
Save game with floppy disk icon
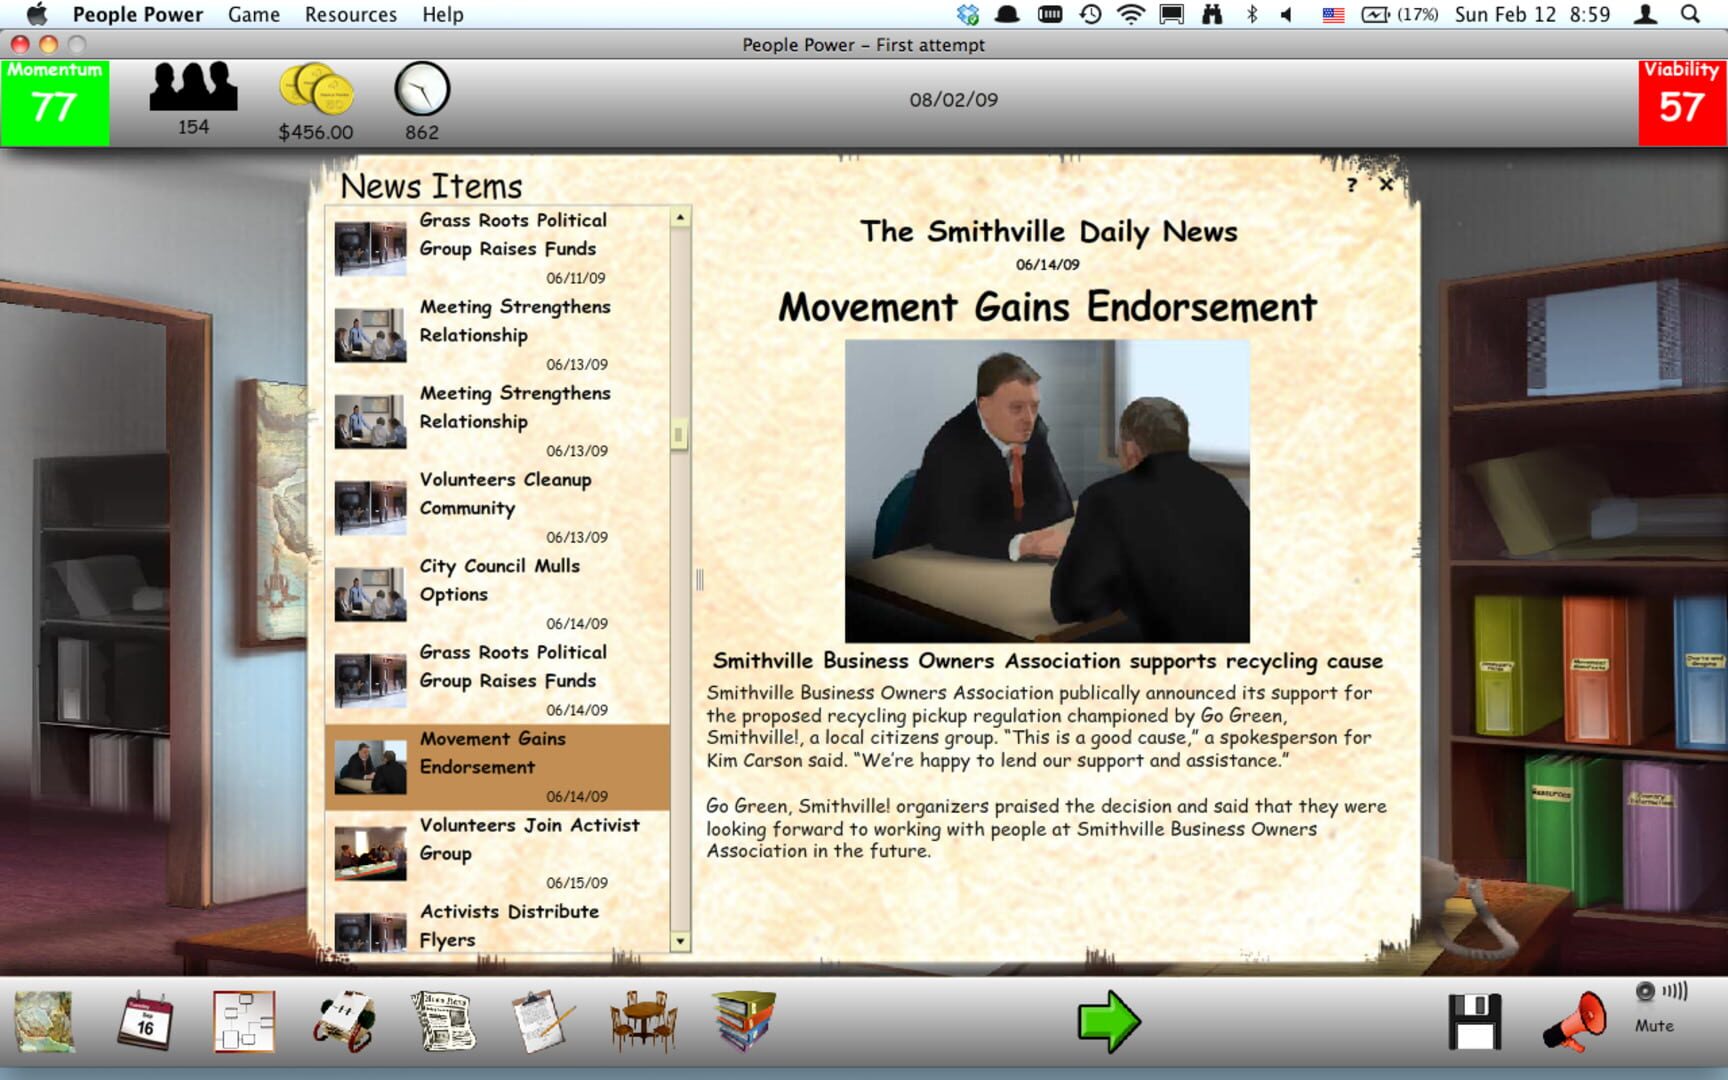(1475, 1021)
